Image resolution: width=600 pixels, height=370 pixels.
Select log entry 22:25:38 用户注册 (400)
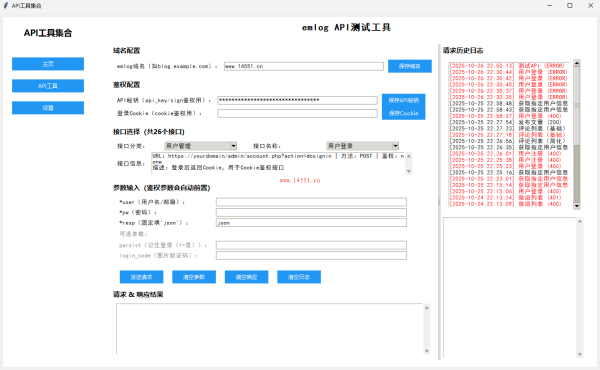tap(505, 160)
